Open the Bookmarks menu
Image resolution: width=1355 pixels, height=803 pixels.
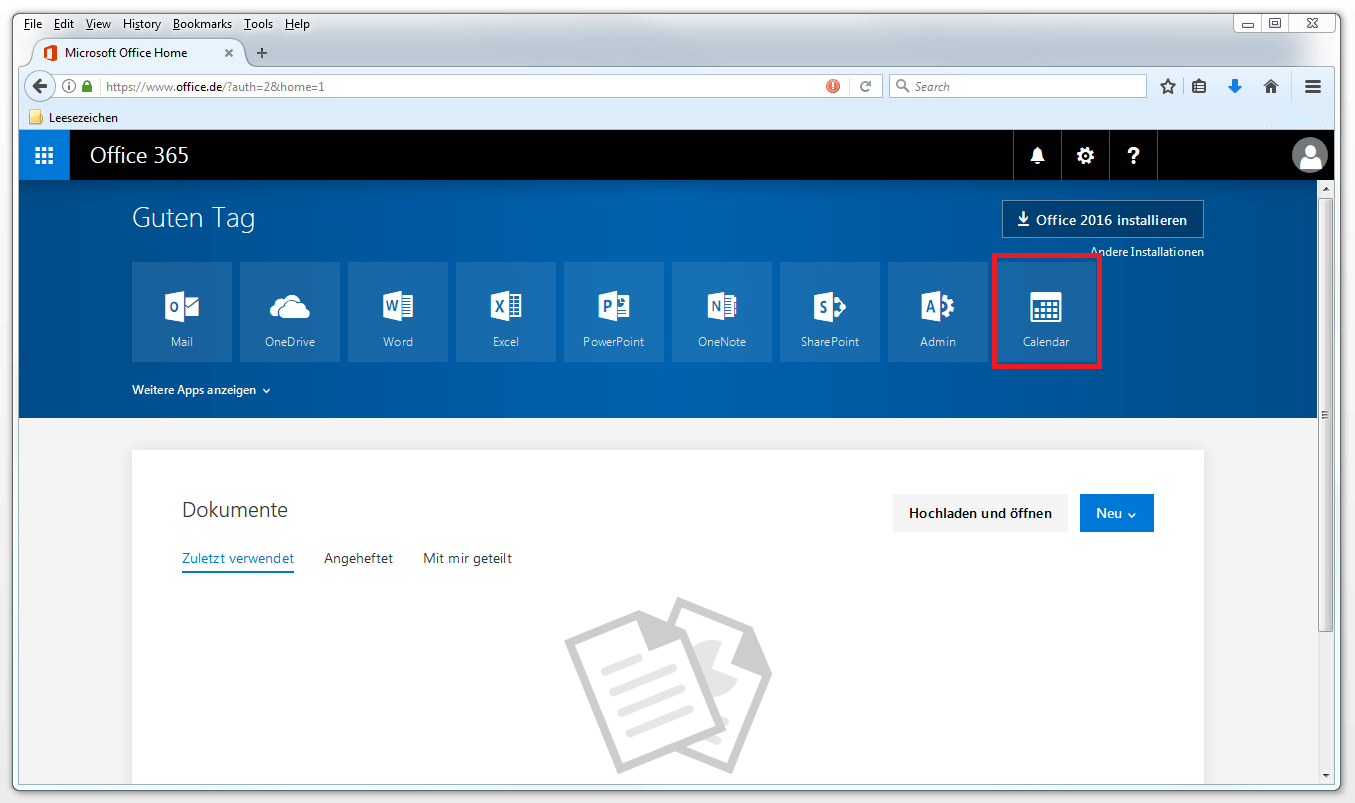pyautogui.click(x=202, y=24)
